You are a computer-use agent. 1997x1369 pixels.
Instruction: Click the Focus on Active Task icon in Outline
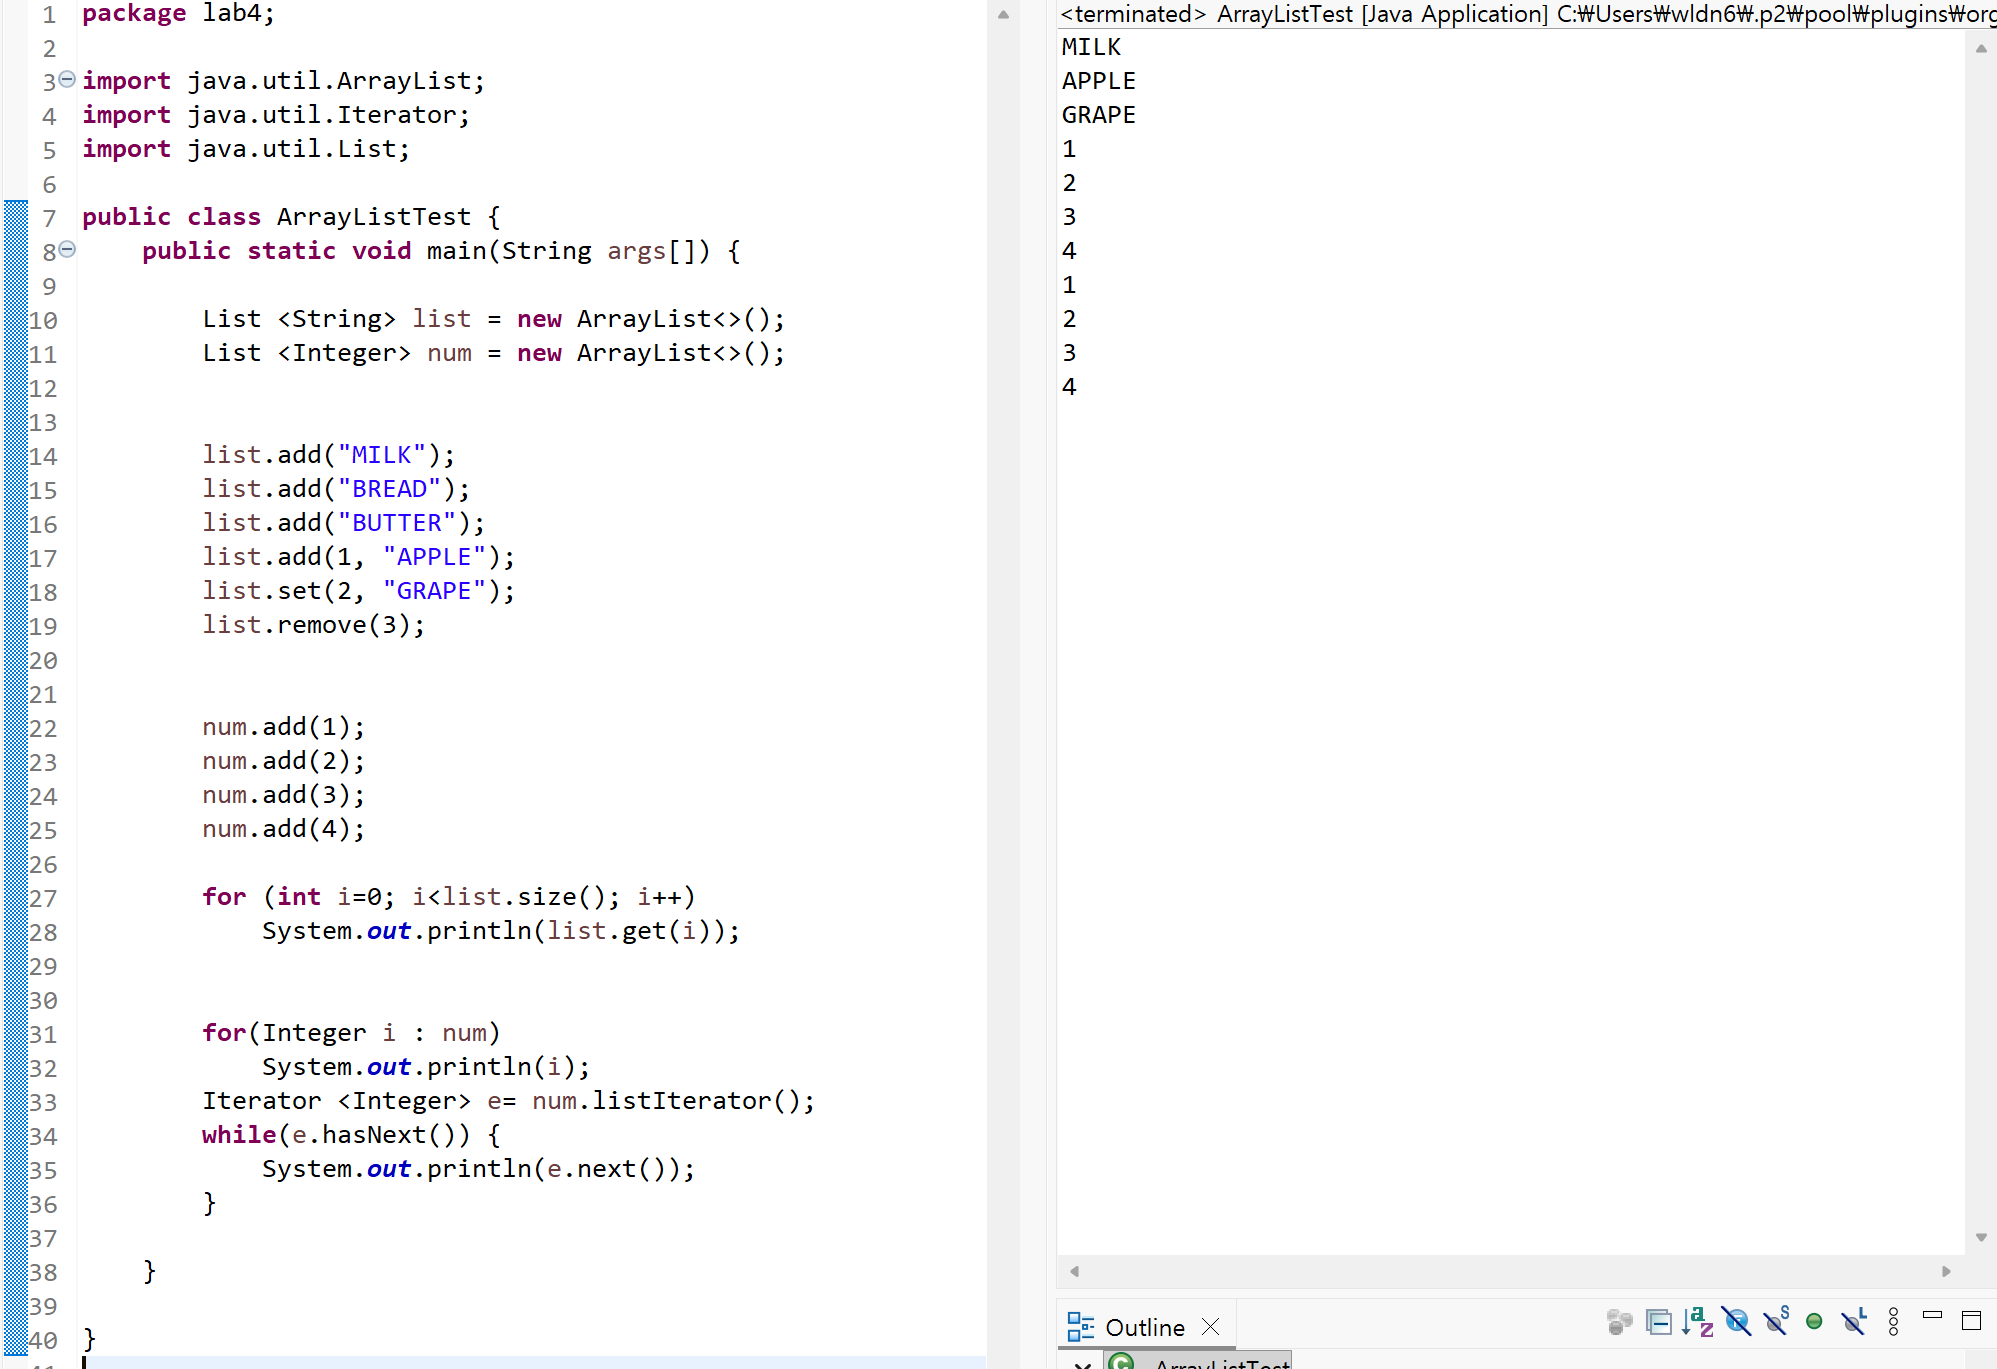[x=1619, y=1322]
